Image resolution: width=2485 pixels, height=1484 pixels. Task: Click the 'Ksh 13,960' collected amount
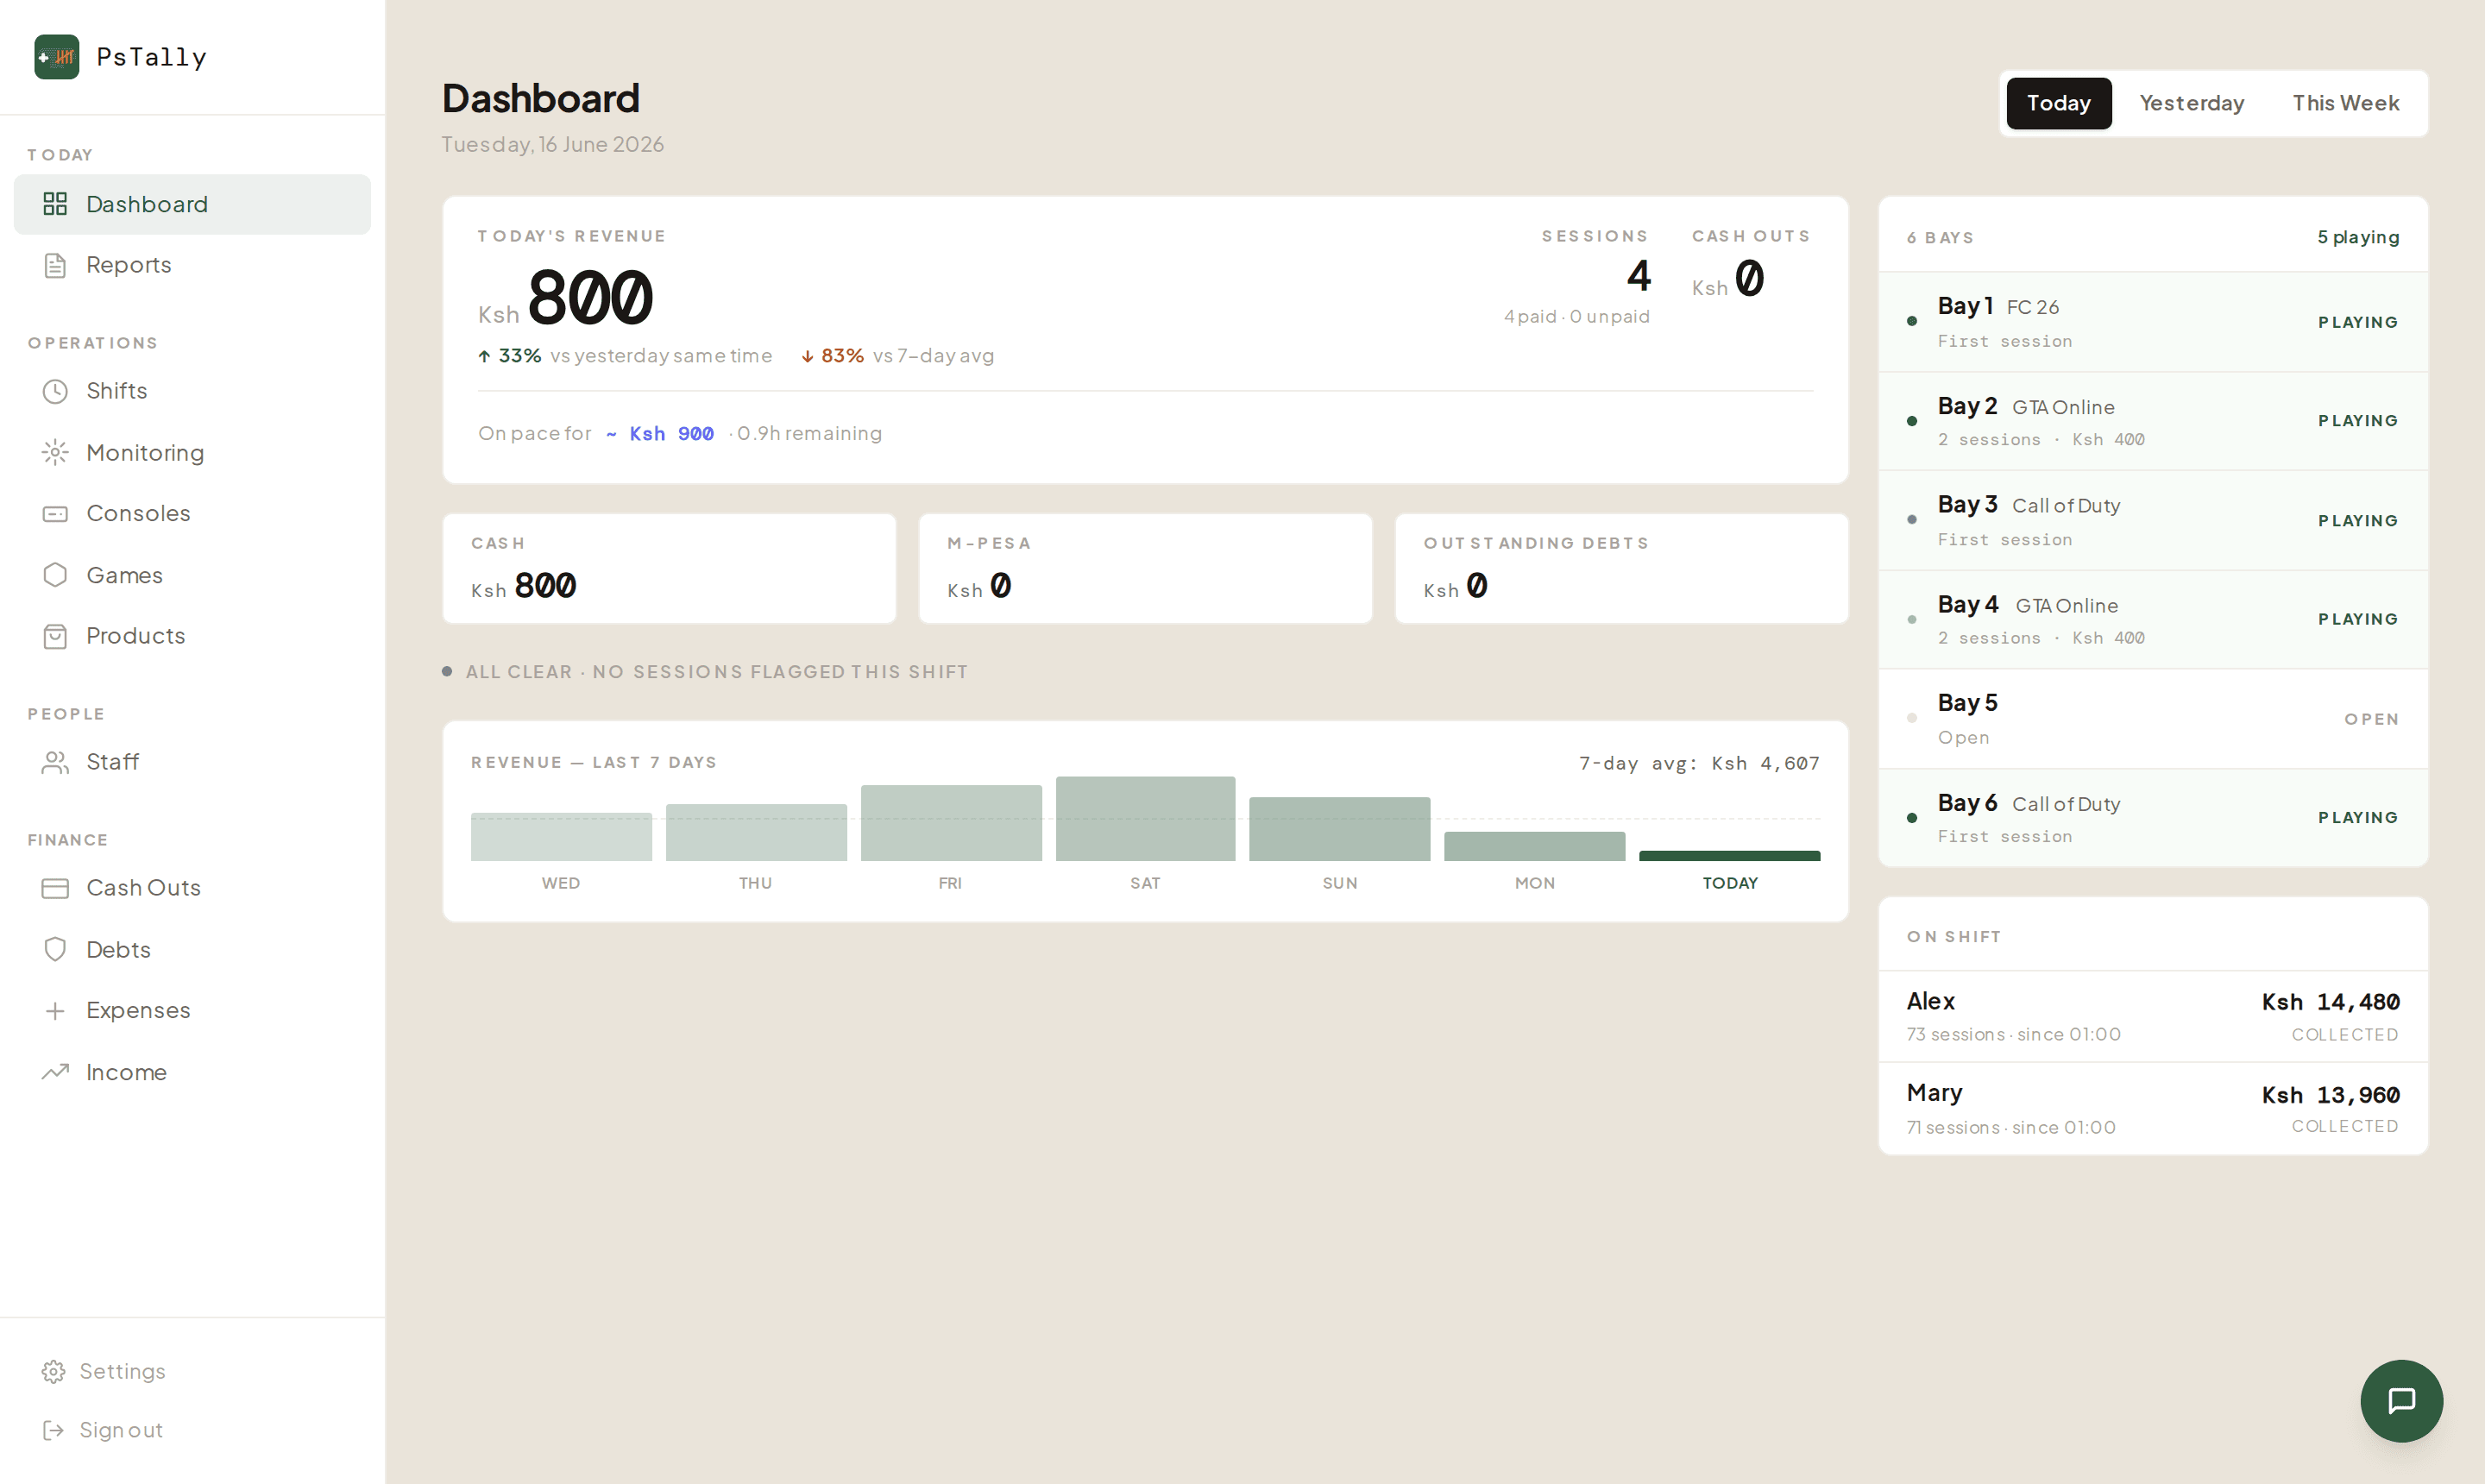coord(2330,1095)
